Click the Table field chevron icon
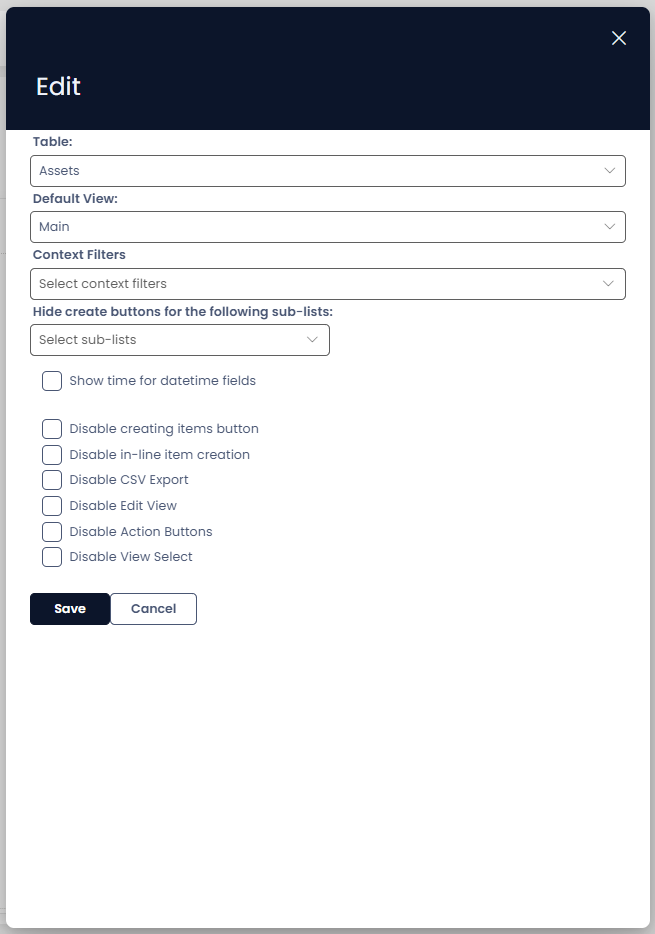 coord(611,170)
